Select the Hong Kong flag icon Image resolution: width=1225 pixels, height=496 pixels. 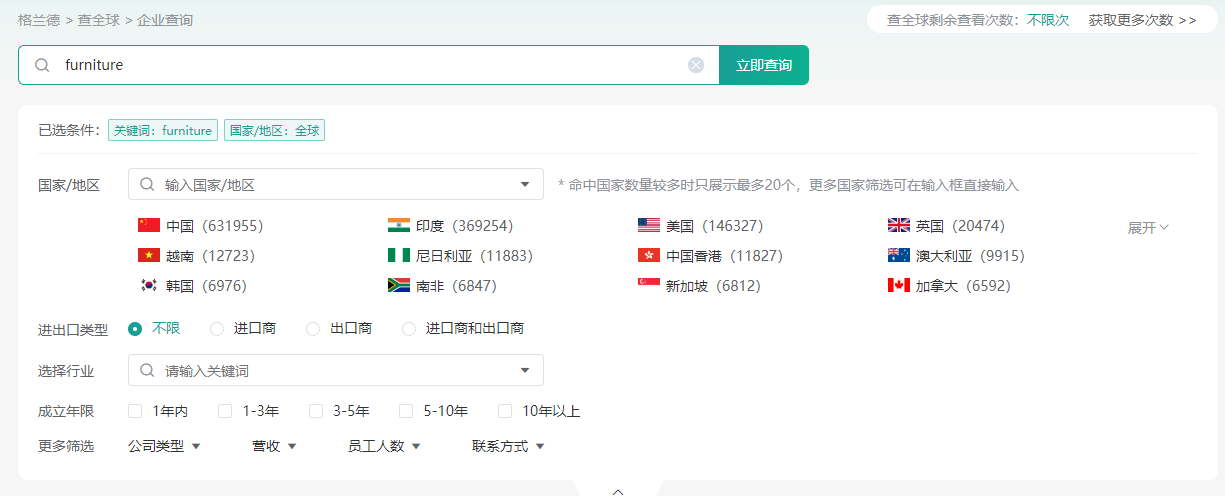pyautogui.click(x=649, y=255)
